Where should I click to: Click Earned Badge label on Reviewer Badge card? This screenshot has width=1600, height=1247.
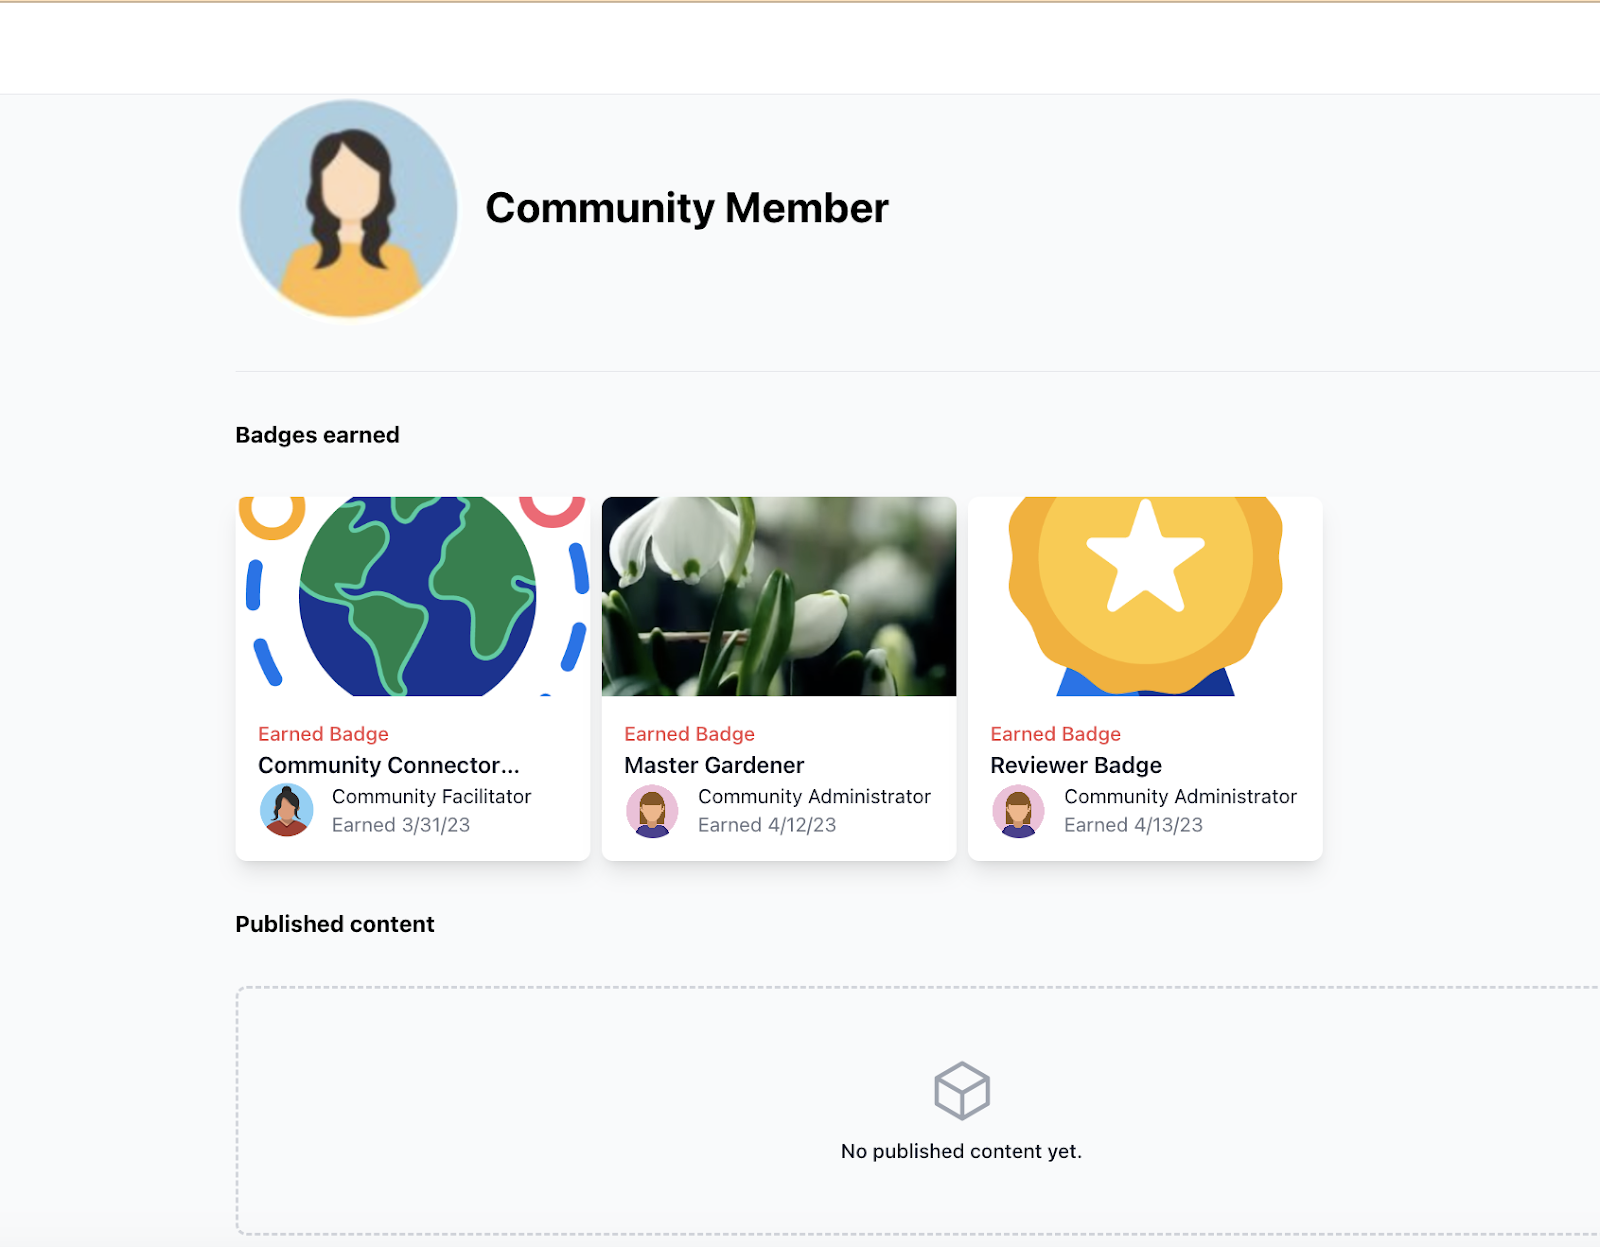(x=1055, y=734)
